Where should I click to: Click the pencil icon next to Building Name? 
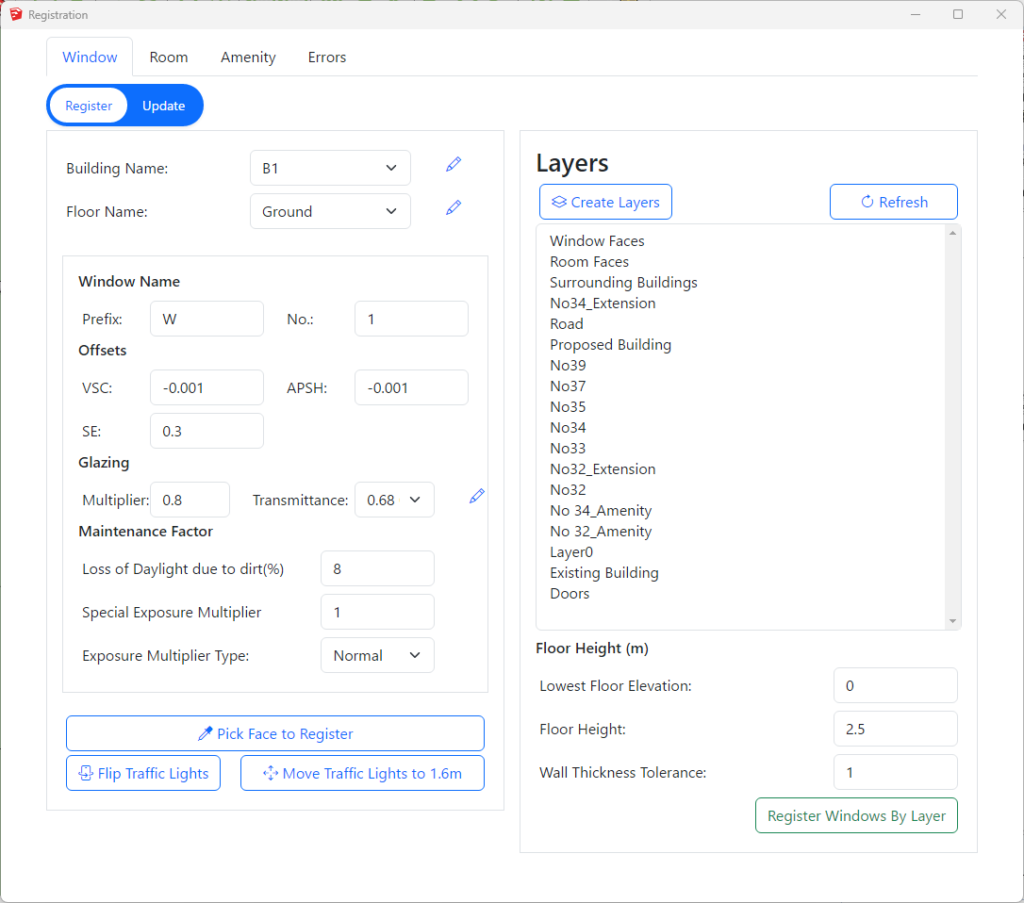[x=454, y=164]
